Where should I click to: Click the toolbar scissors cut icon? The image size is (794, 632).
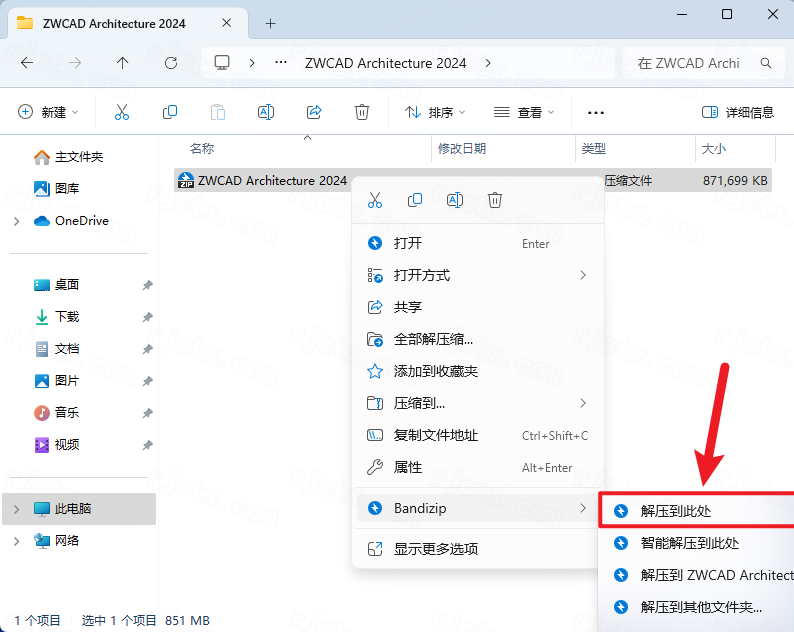[122, 112]
